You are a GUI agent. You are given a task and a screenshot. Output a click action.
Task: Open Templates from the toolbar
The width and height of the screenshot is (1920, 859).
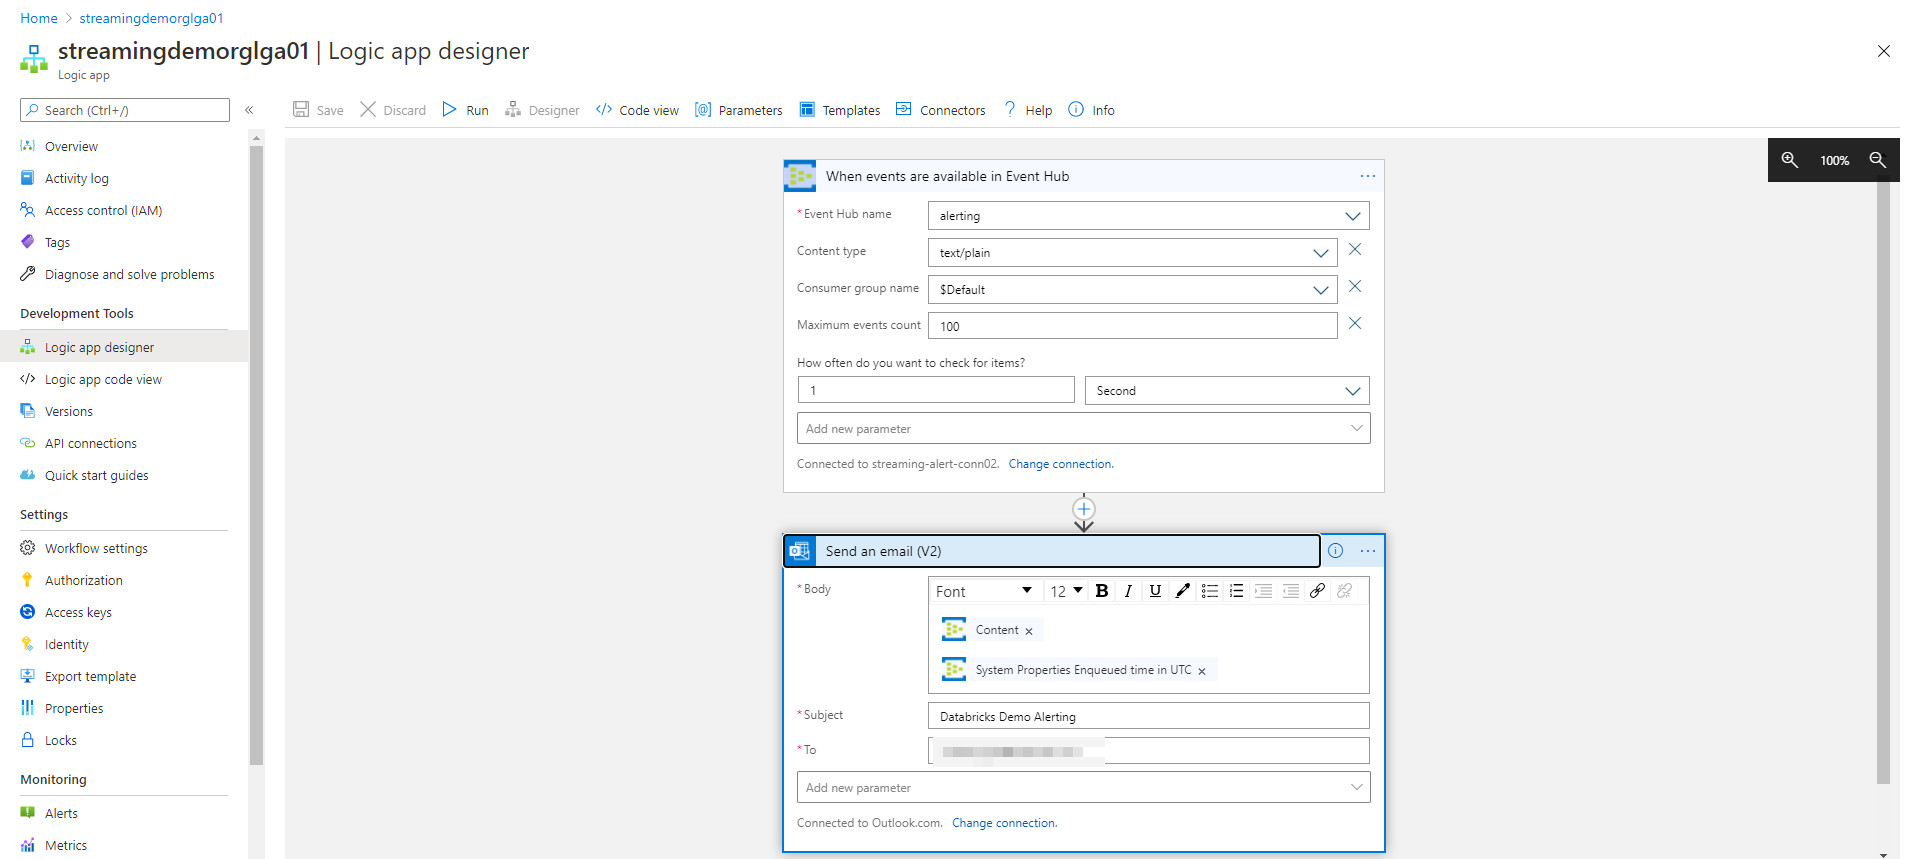pyautogui.click(x=840, y=110)
